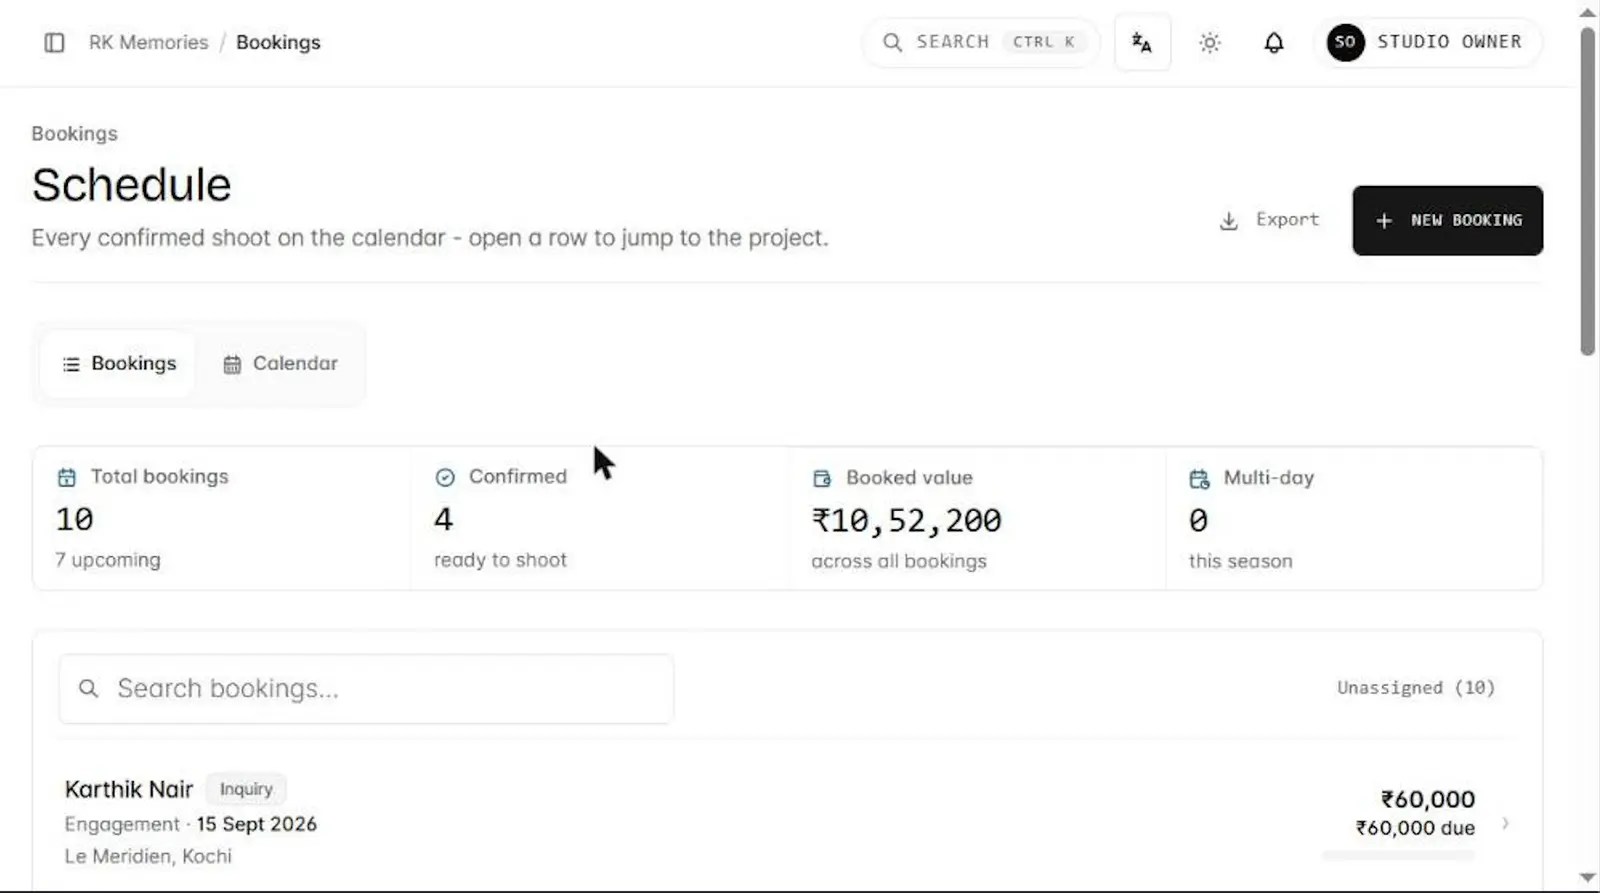1600x893 pixels.
Task: Click the Unassigned (10) filter
Action: (1416, 688)
